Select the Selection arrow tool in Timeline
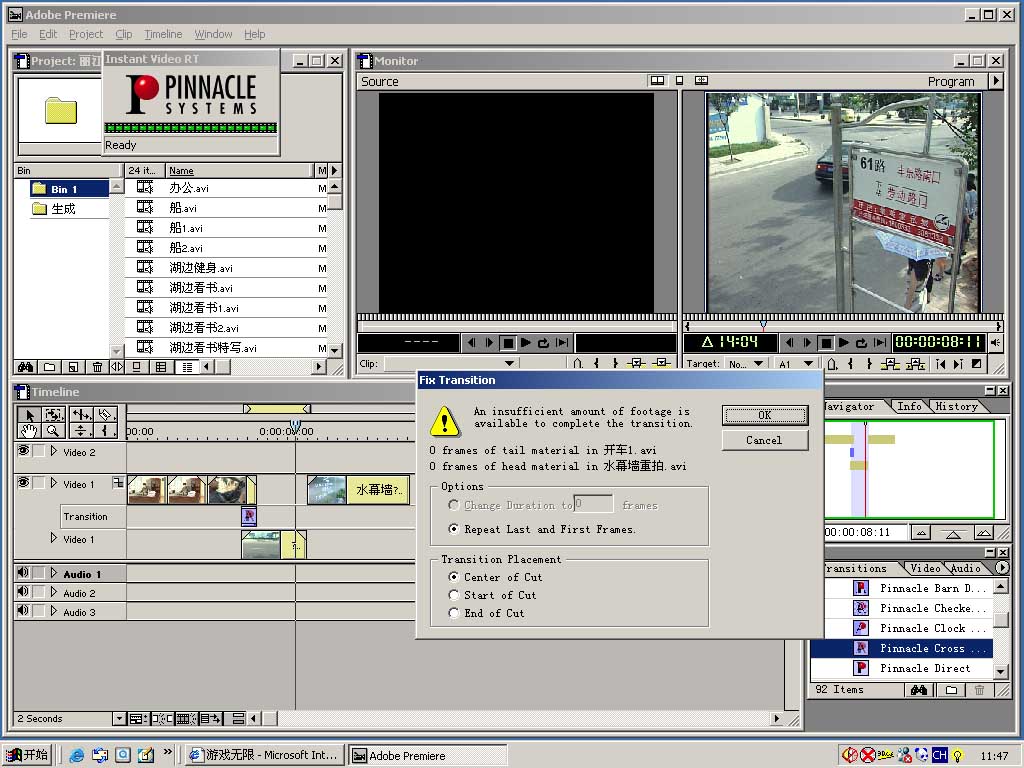Image resolution: width=1024 pixels, height=768 pixels. point(29,414)
